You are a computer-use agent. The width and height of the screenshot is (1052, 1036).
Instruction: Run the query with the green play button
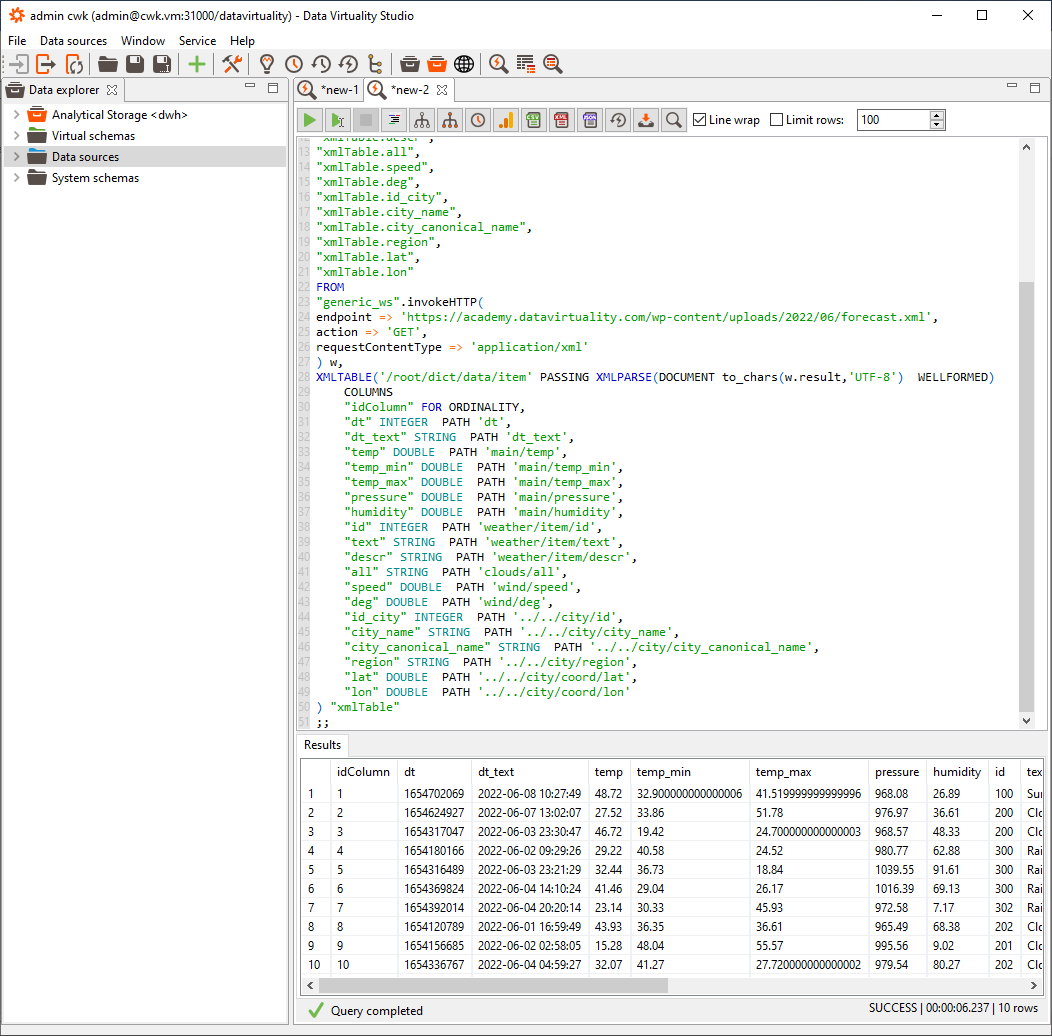click(x=311, y=120)
